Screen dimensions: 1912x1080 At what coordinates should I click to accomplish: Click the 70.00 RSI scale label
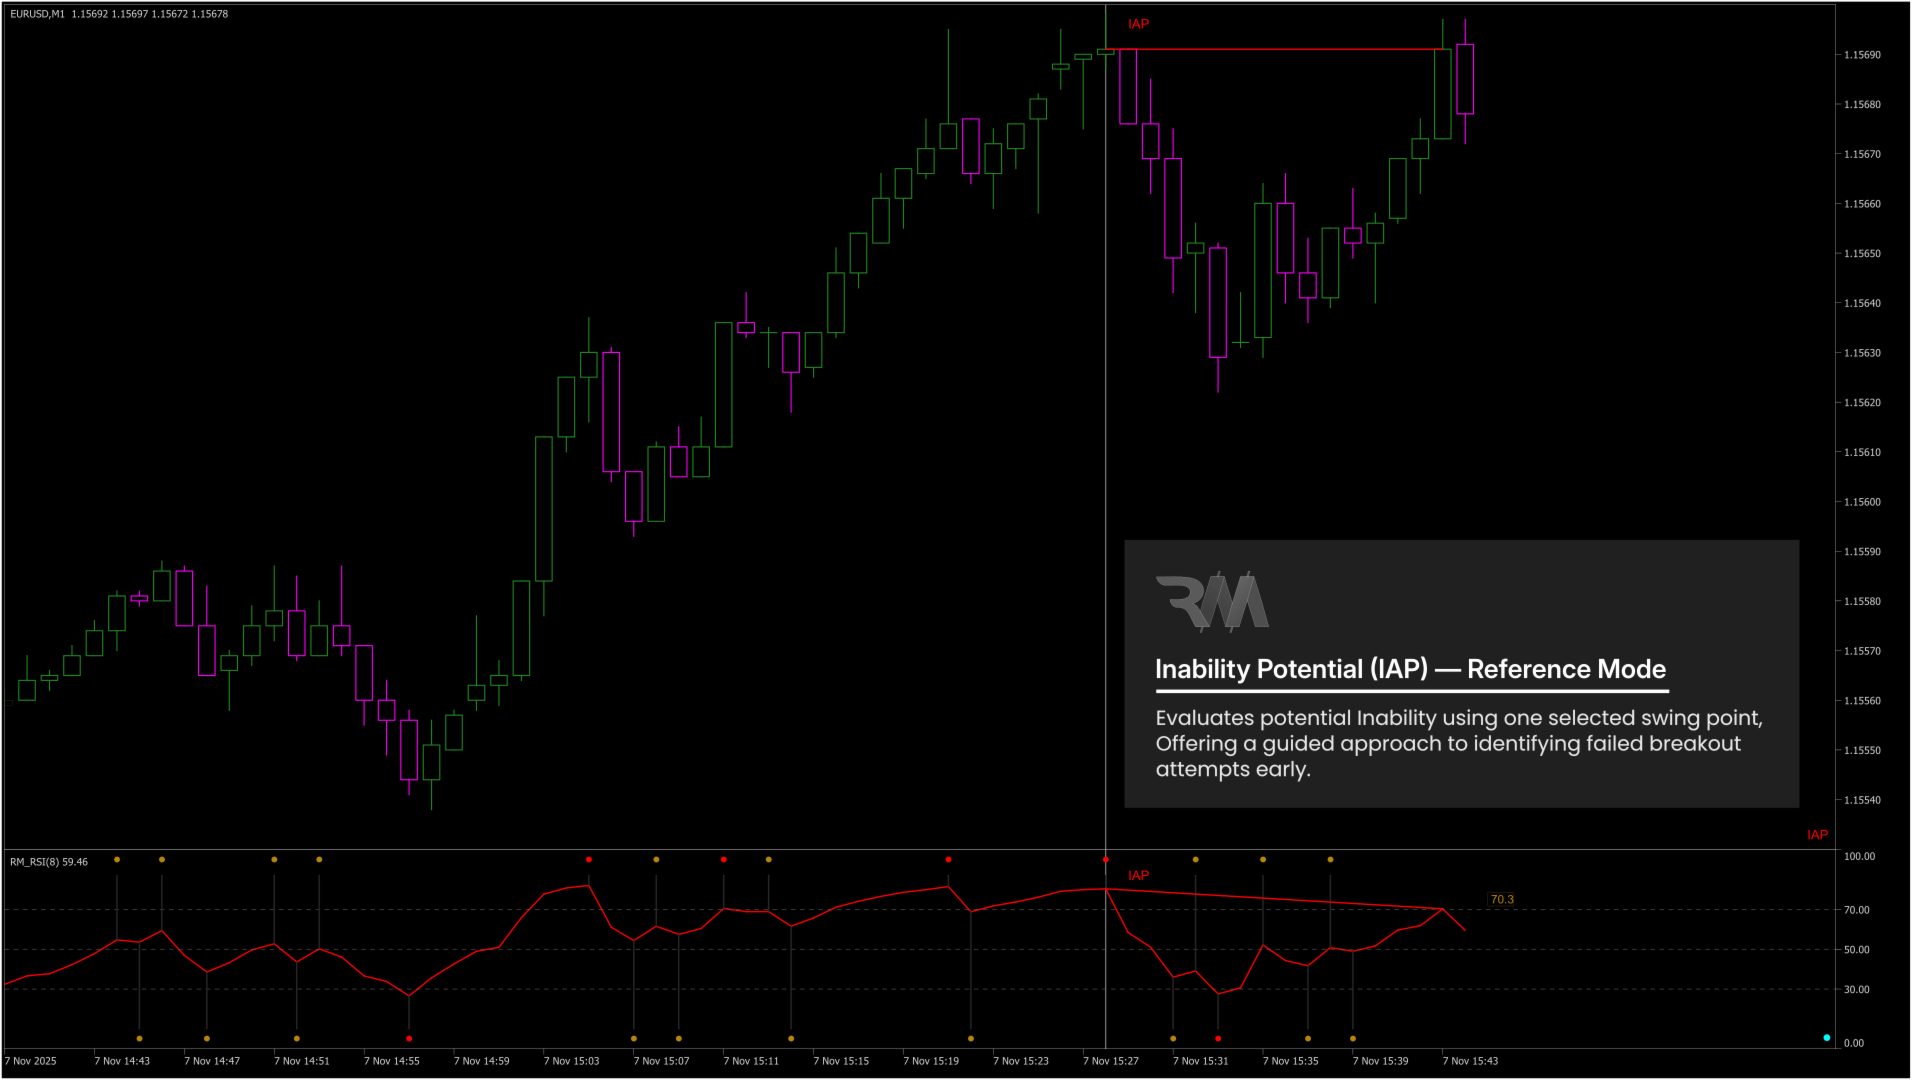click(x=1856, y=910)
